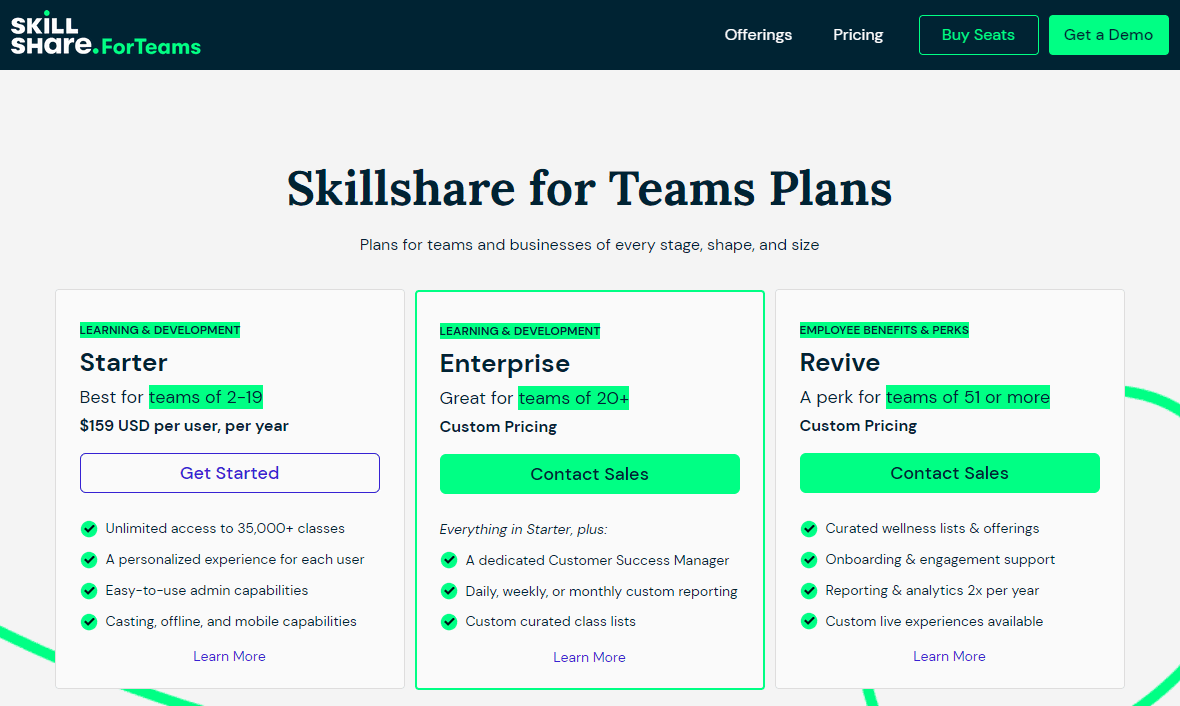The width and height of the screenshot is (1180, 706).
Task: Click the Buy Seats button
Action: coord(978,34)
